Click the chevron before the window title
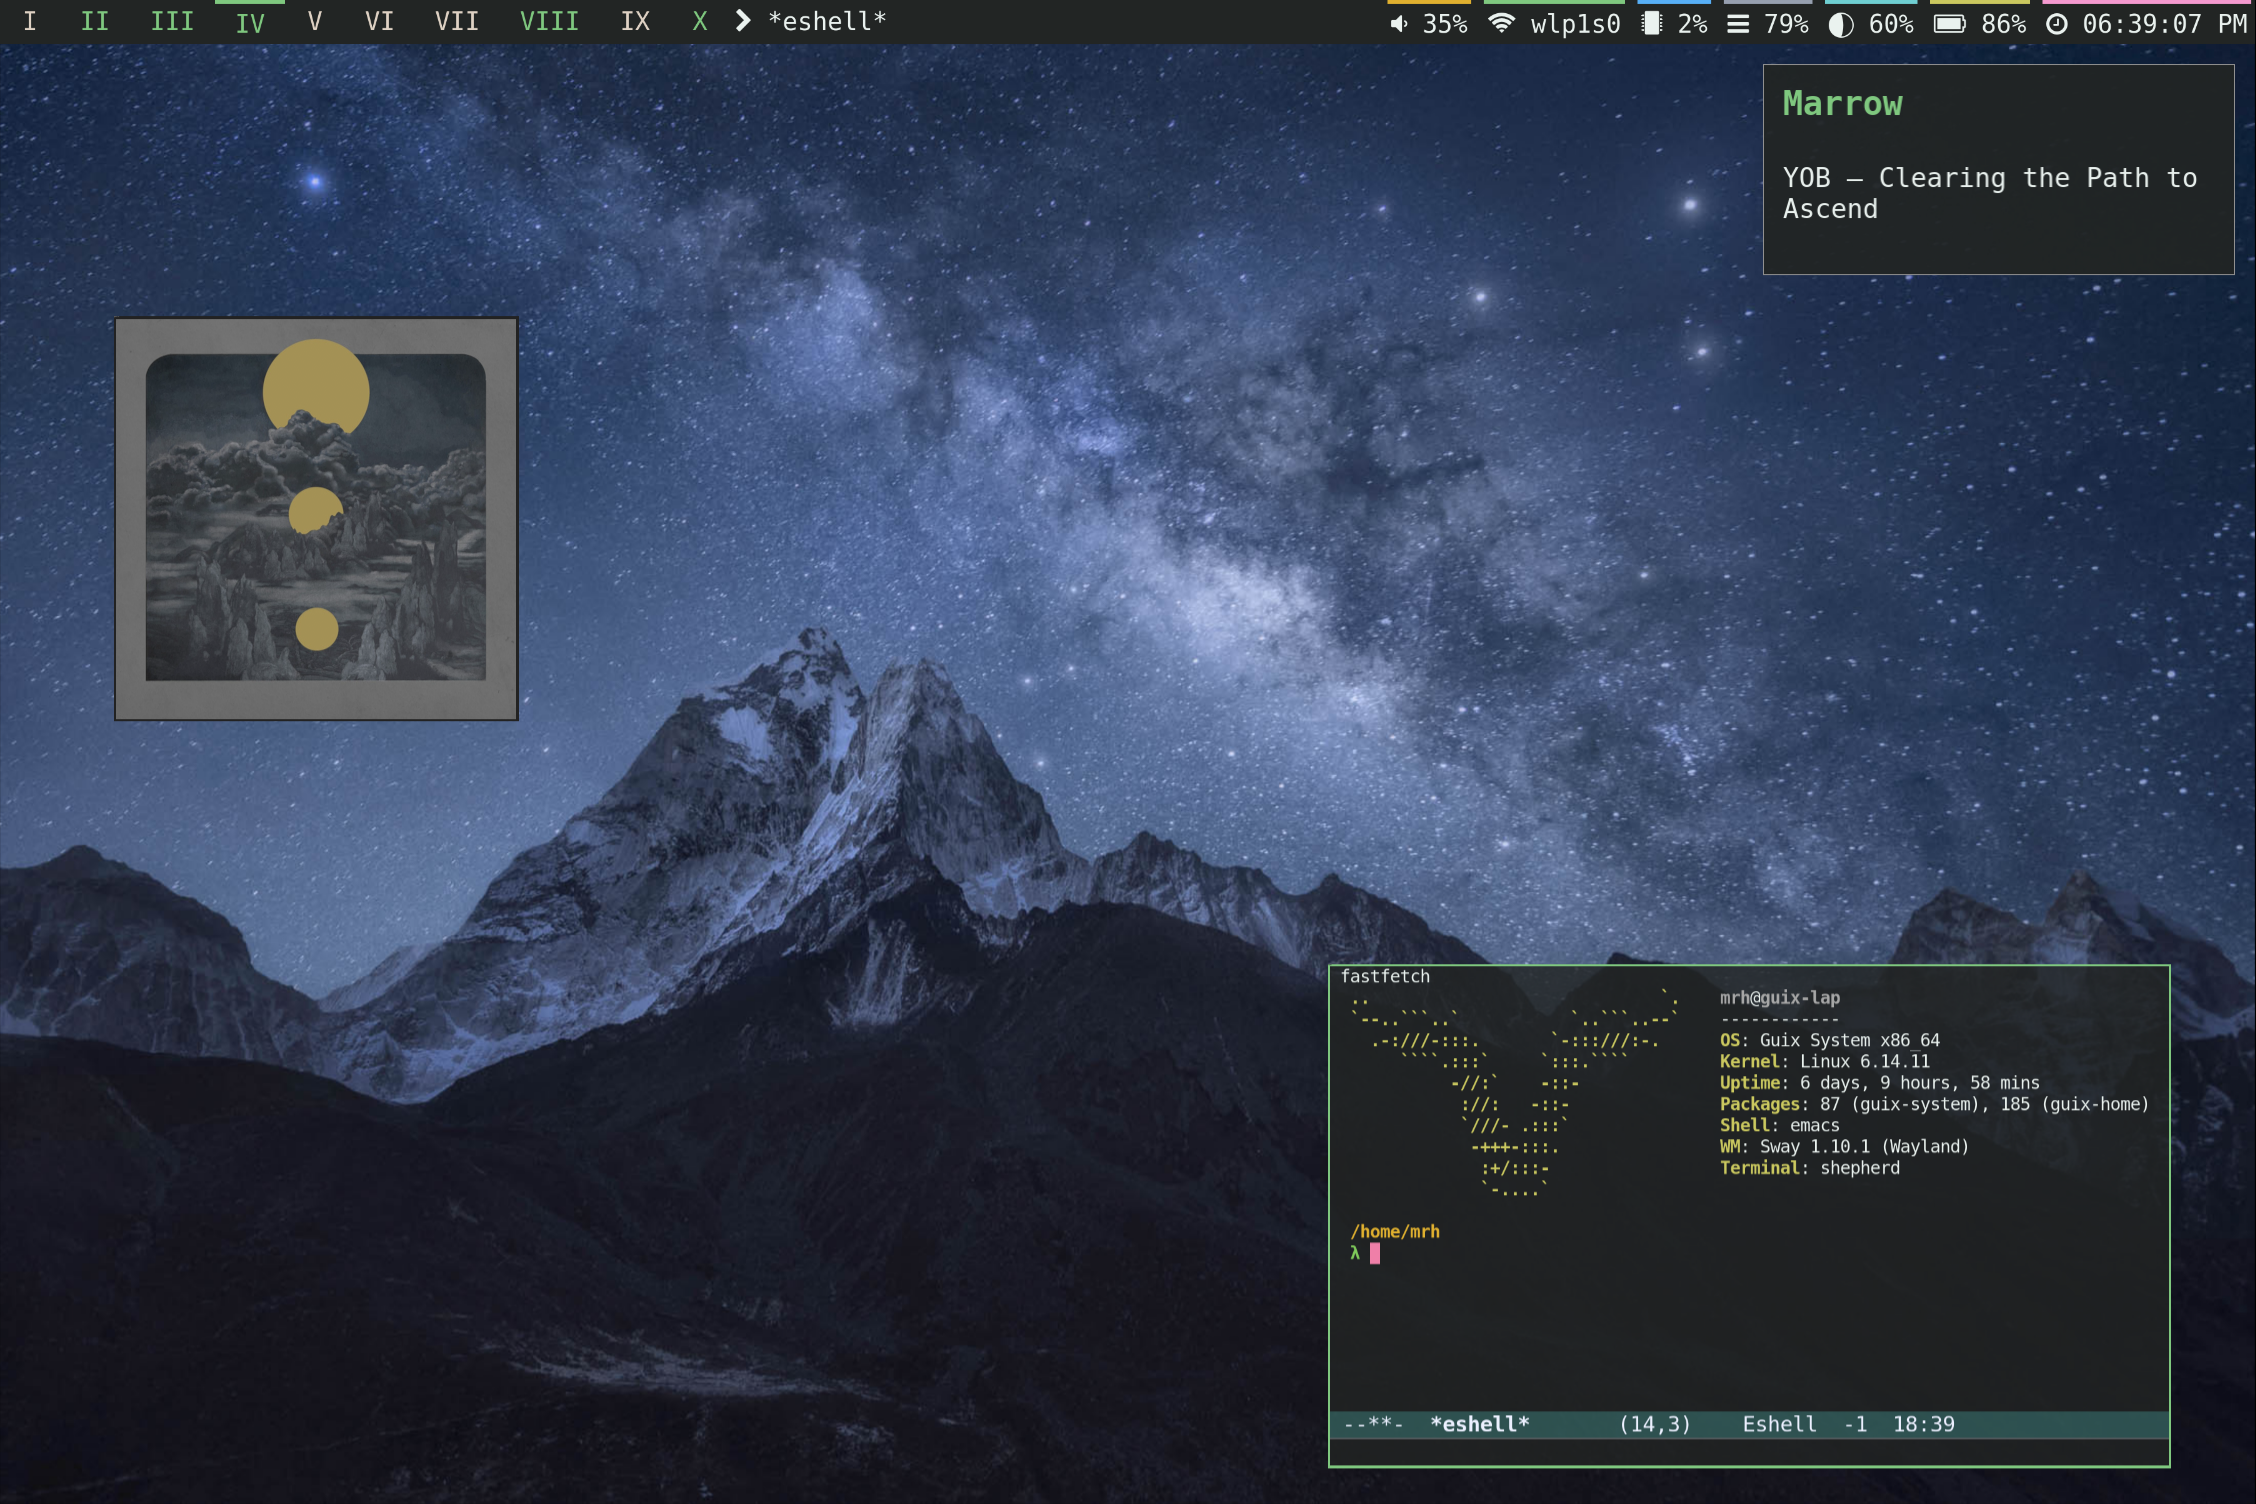2256x1504 pixels. 743,21
